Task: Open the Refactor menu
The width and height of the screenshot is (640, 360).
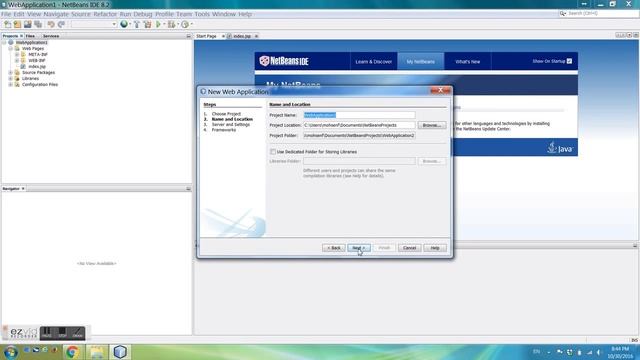Action: point(105,14)
